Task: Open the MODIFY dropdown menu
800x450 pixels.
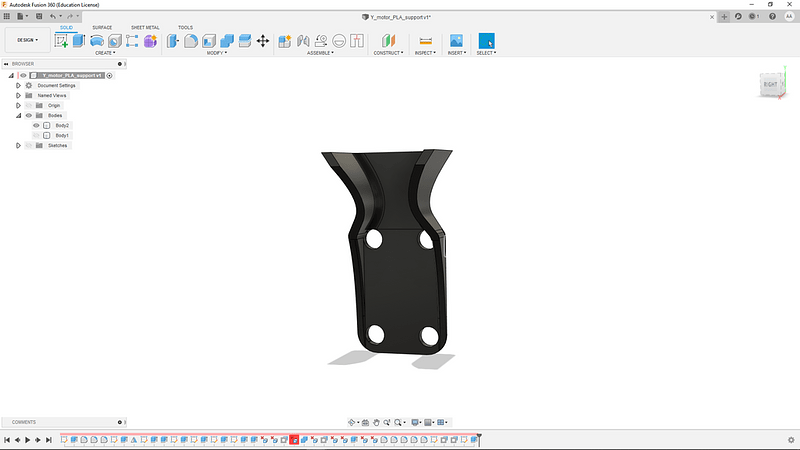Action: 217,53
